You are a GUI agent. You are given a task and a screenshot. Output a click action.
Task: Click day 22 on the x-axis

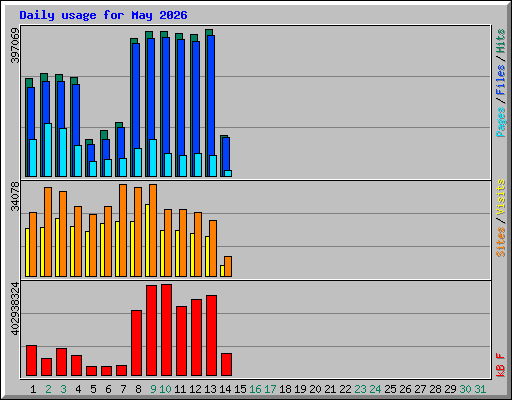345,389
